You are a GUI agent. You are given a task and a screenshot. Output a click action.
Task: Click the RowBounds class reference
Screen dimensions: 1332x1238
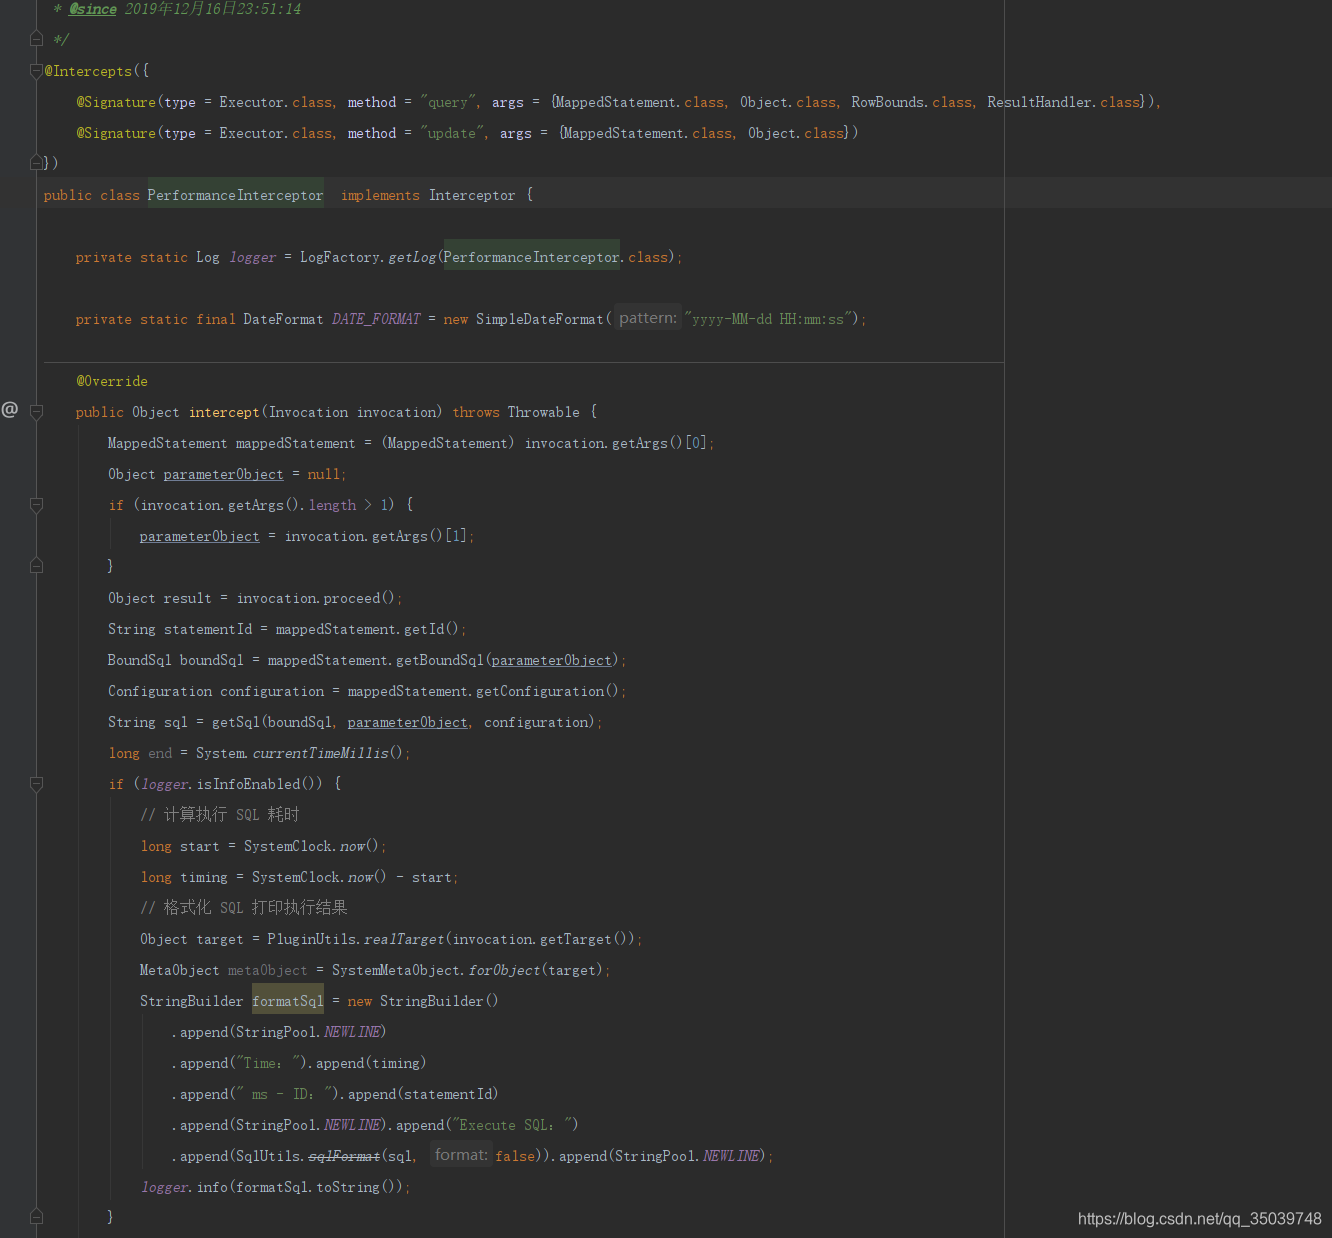(x=887, y=102)
